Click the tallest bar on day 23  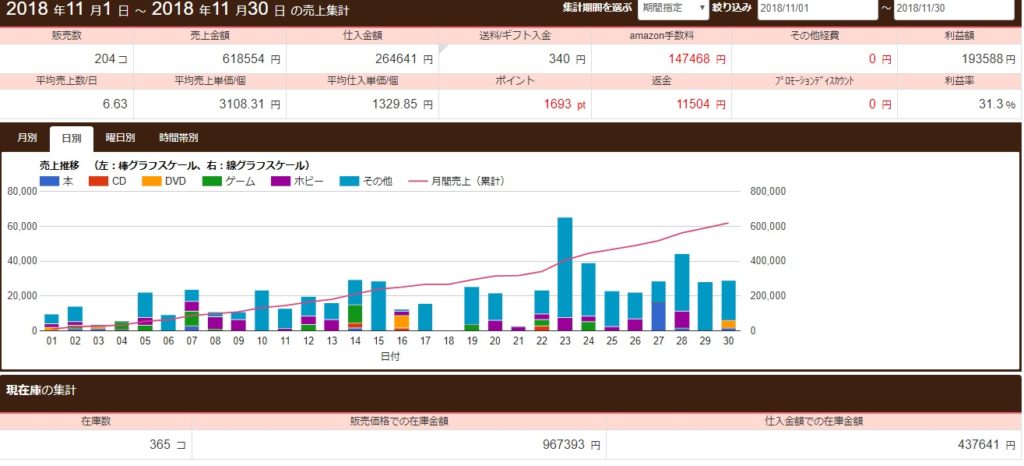pos(565,270)
